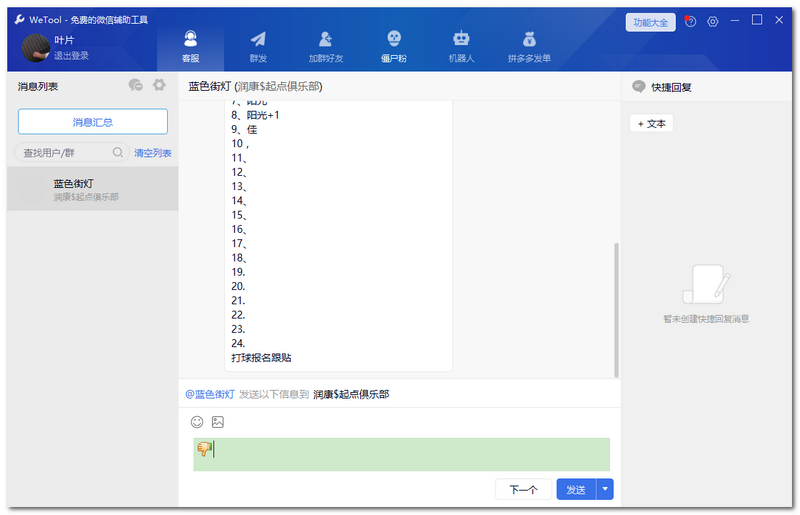This screenshot has height=515, width=800.
Task: Select the 蓝色街灯 conversation in message list
Action: point(93,189)
